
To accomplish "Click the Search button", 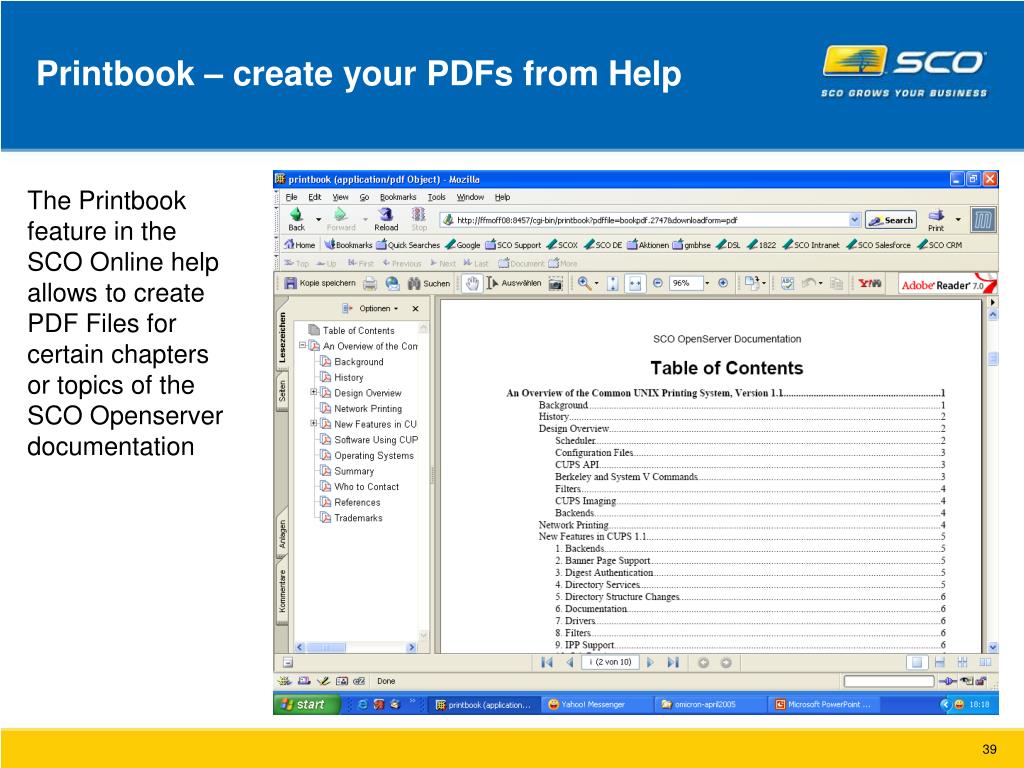I will pos(891,220).
